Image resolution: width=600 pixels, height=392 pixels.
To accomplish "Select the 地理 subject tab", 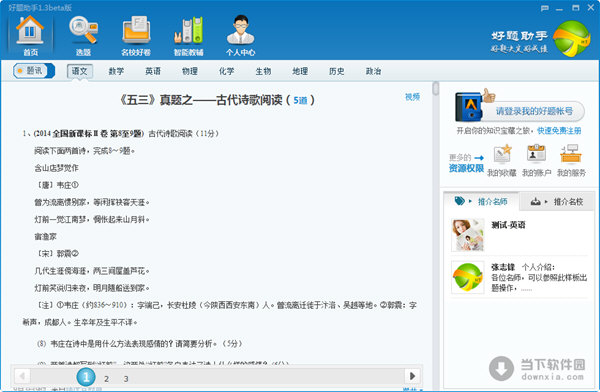I will (300, 71).
